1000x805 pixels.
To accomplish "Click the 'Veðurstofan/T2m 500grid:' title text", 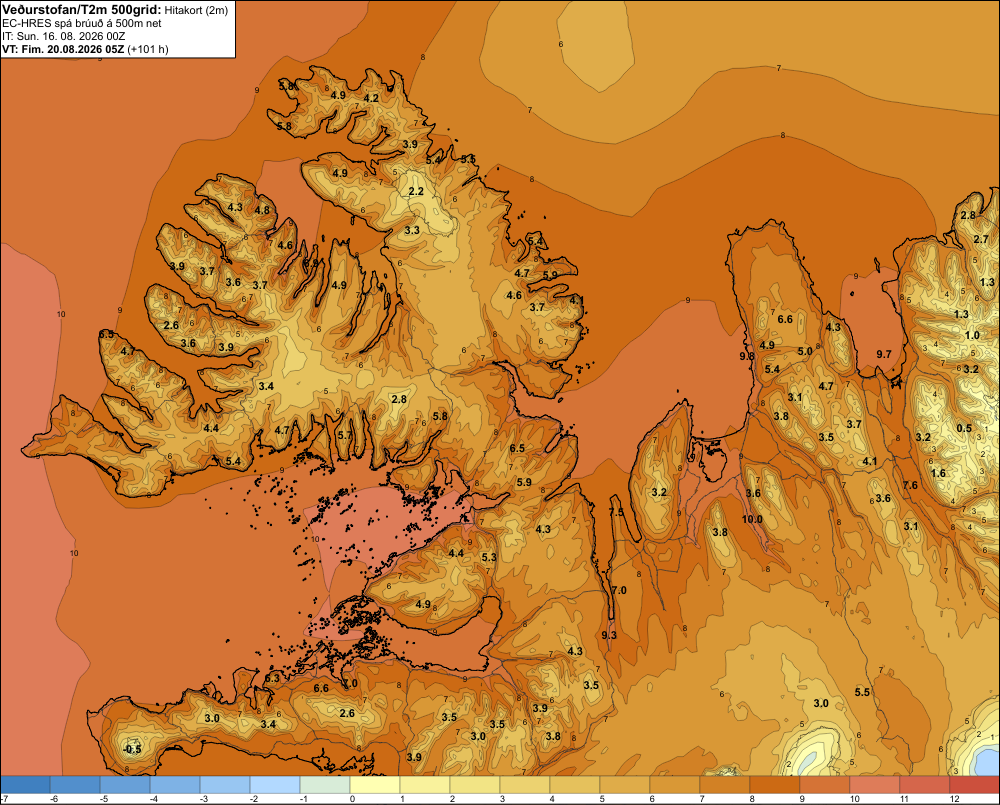I will click(x=82, y=10).
